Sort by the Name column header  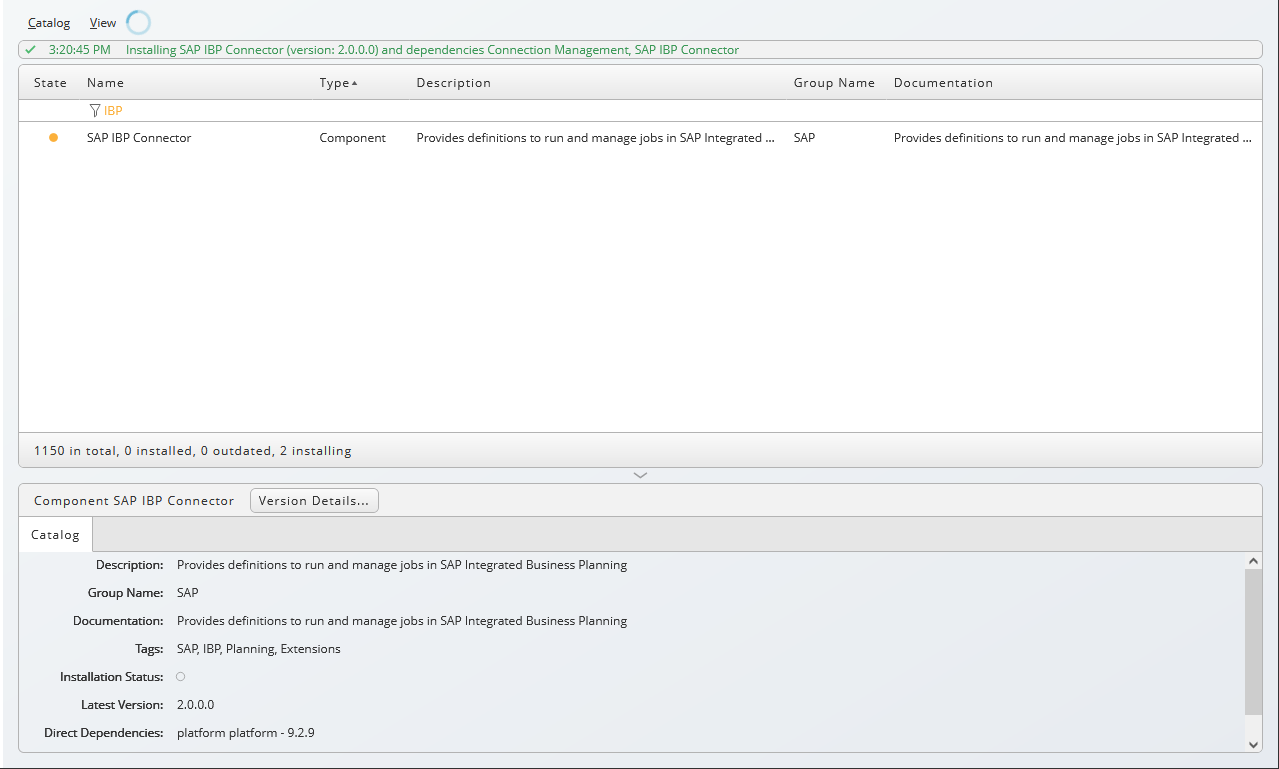pos(105,83)
